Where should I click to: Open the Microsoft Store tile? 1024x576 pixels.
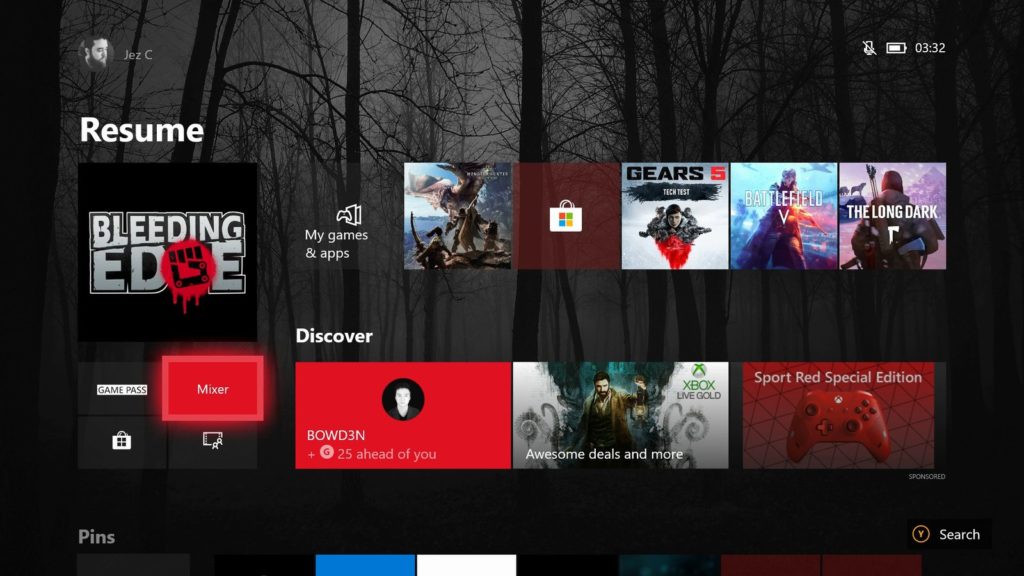[566, 216]
